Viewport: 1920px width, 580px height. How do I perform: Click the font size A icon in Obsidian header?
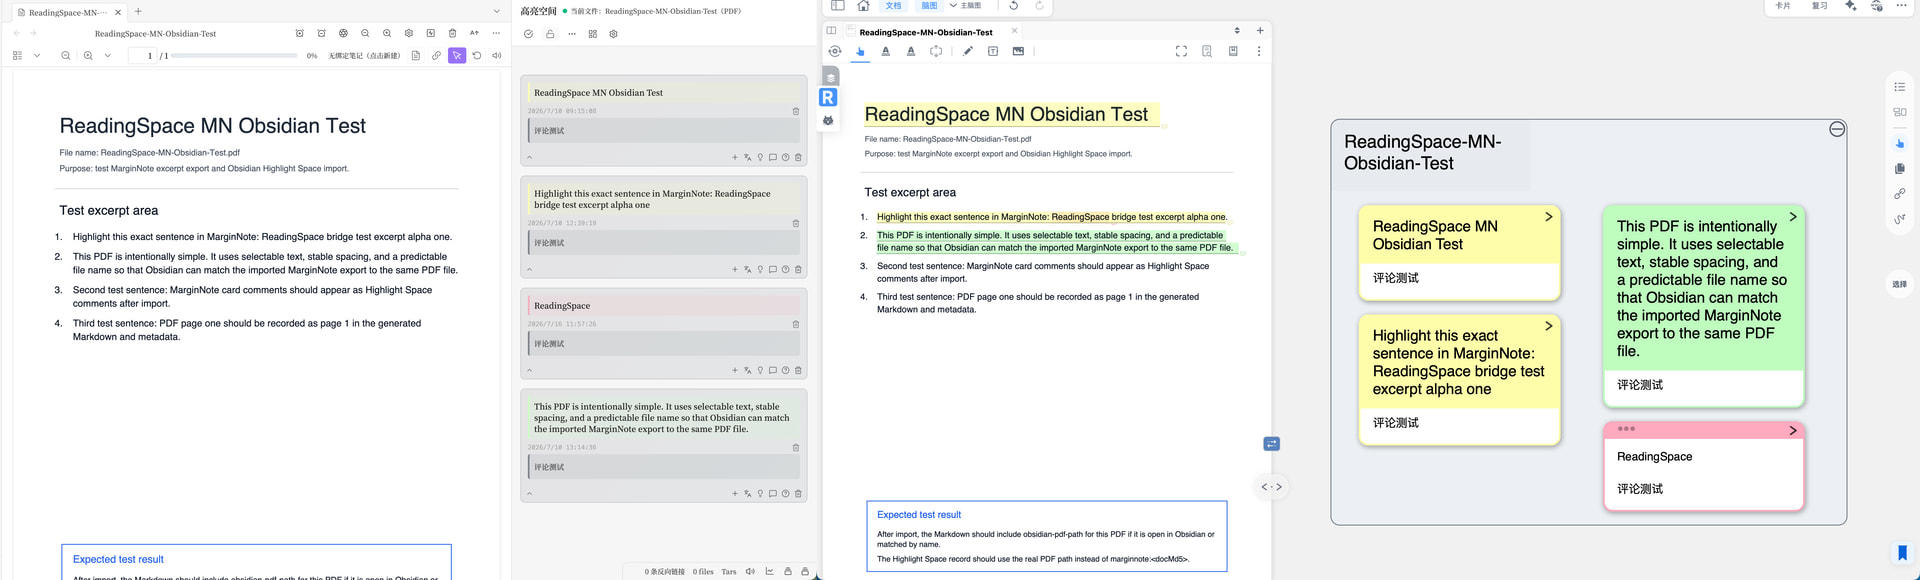[474, 33]
